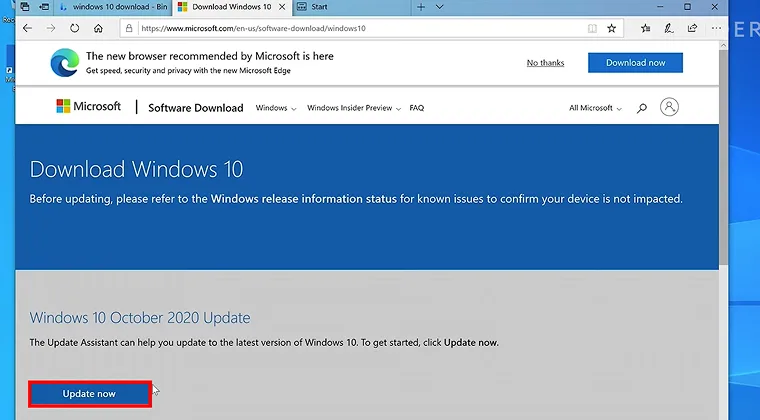Image resolution: width=760 pixels, height=420 pixels.
Task: Switch to the Start tab
Action: tap(352, 7)
